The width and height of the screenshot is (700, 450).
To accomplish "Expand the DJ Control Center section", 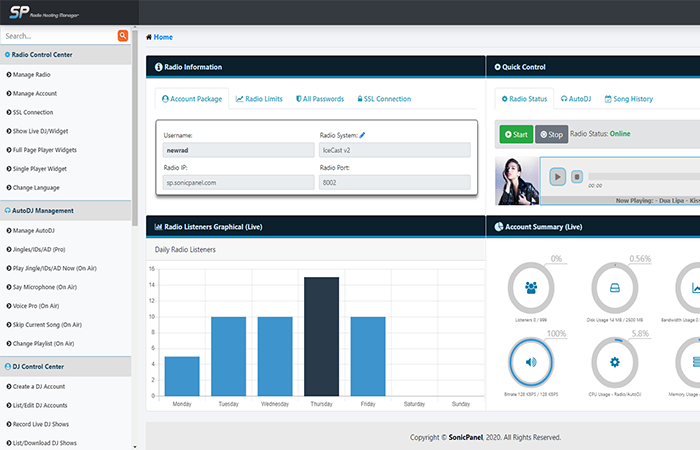I will (65, 367).
